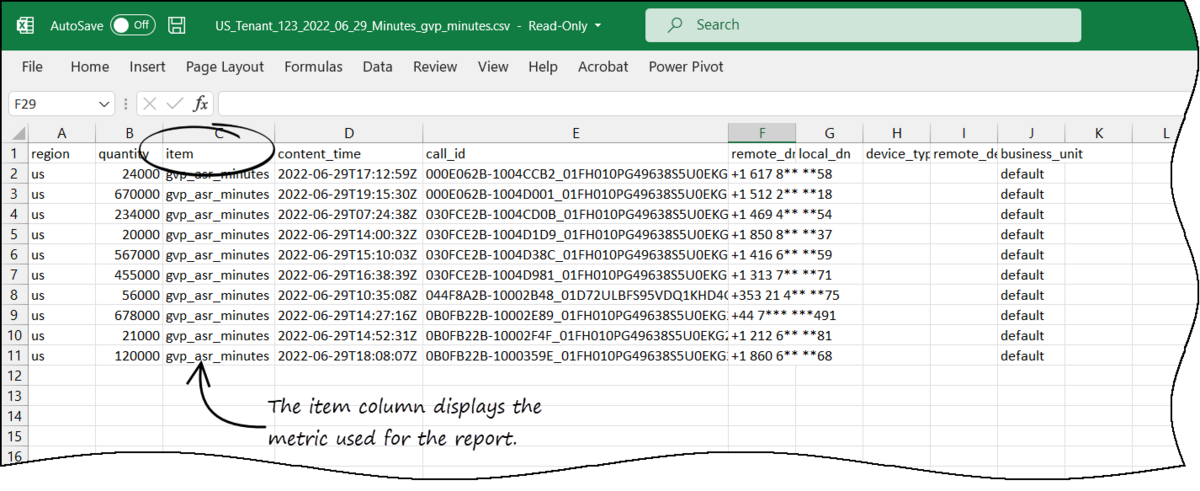Select call_id starting 000E062B-1004CCB2
This screenshot has width=1200, height=491.
[x=576, y=174]
